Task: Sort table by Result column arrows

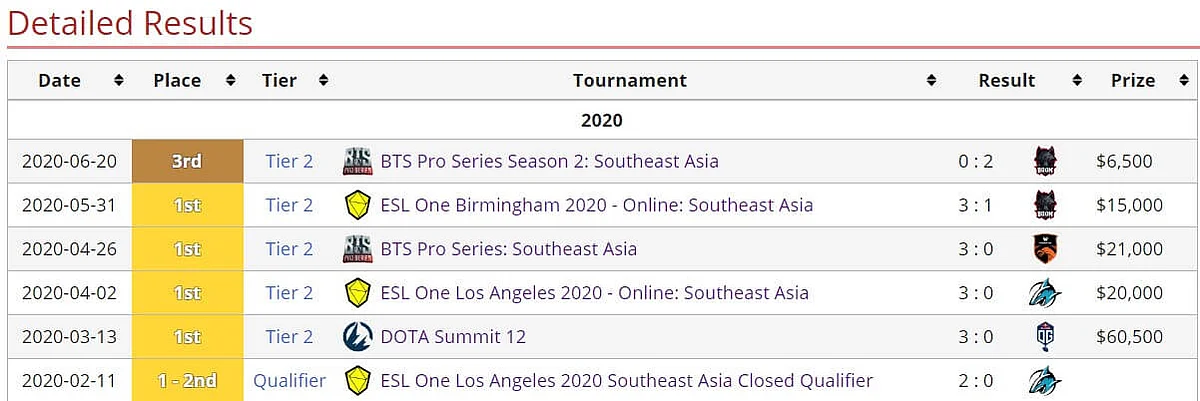Action: tap(1077, 80)
